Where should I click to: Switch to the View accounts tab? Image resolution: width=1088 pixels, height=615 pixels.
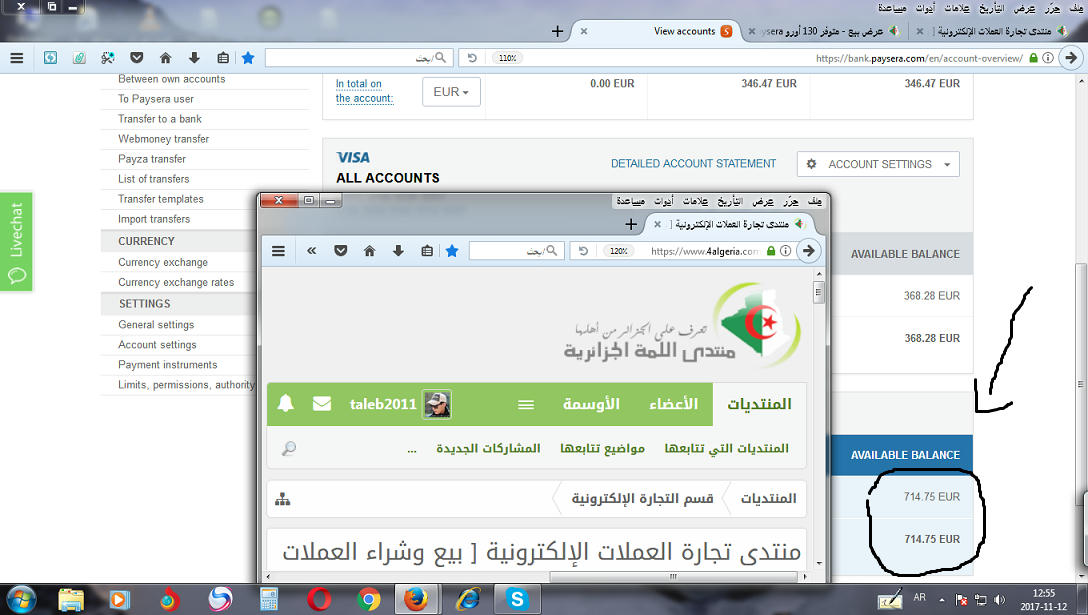pyautogui.click(x=684, y=31)
